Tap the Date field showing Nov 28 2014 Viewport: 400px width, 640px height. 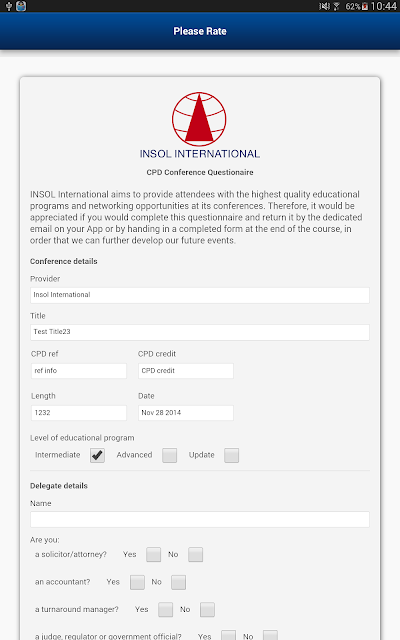186,413
